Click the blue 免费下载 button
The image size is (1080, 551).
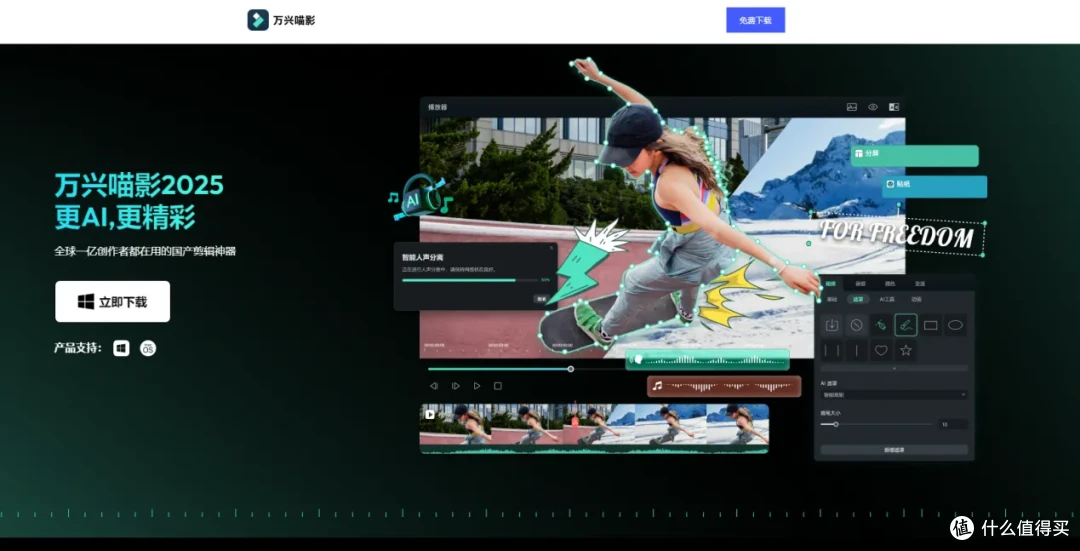pos(755,20)
